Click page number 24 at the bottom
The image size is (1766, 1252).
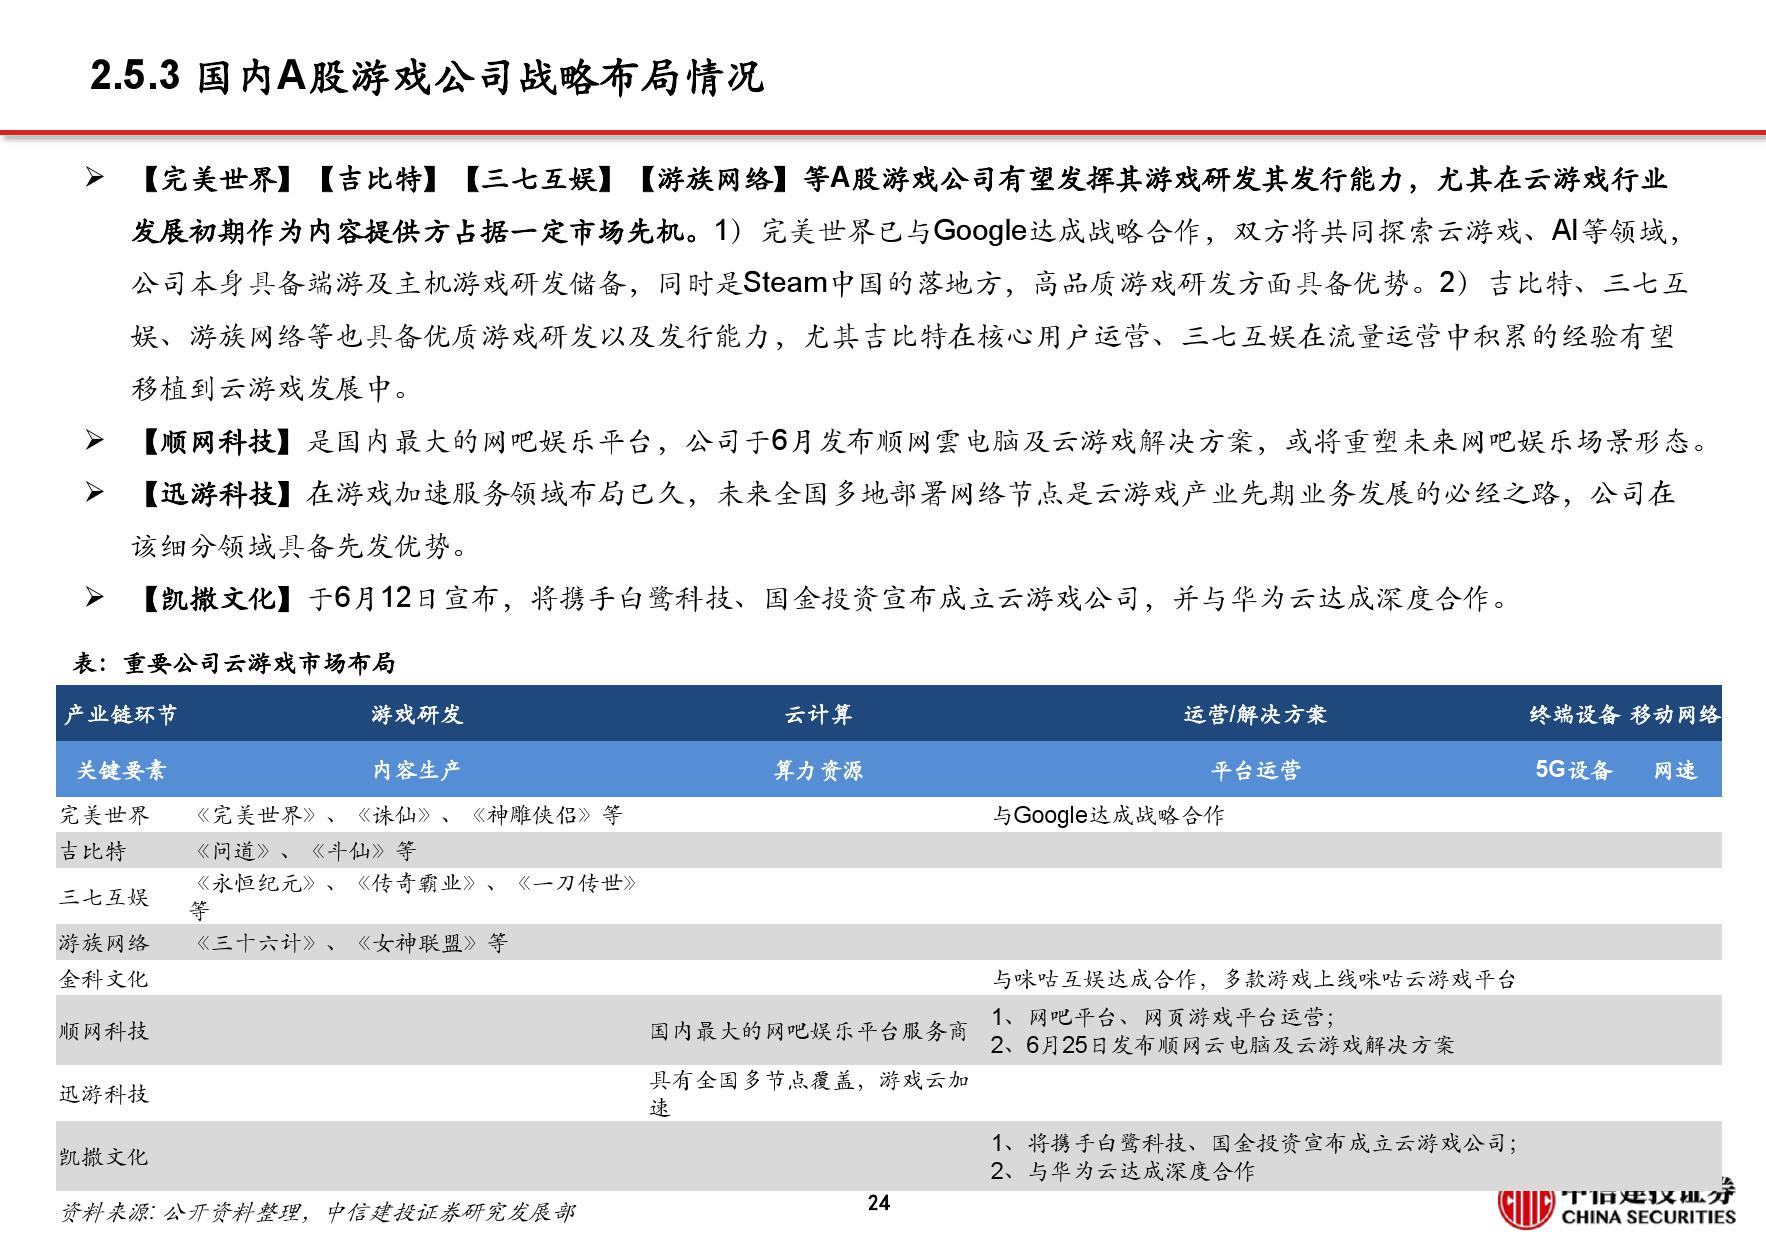[x=878, y=1203]
